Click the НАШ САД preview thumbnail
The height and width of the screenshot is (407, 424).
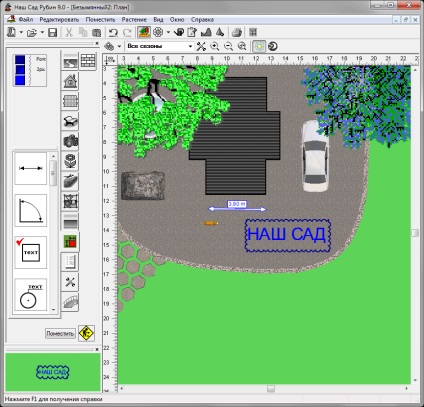pyautogui.click(x=53, y=372)
